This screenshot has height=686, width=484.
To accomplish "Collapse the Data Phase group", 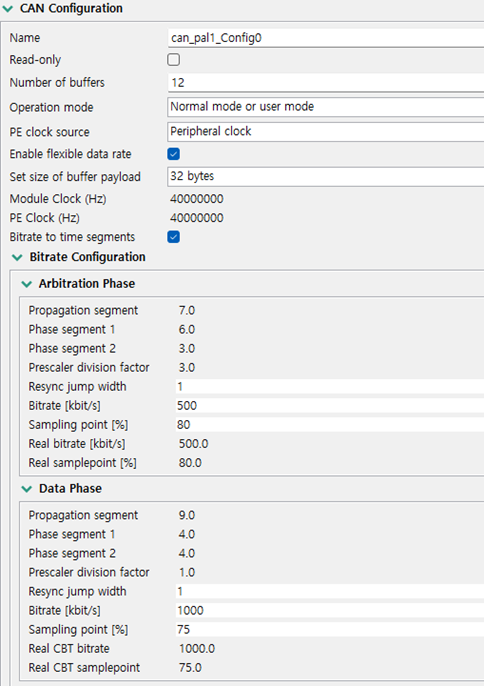I will [27, 489].
